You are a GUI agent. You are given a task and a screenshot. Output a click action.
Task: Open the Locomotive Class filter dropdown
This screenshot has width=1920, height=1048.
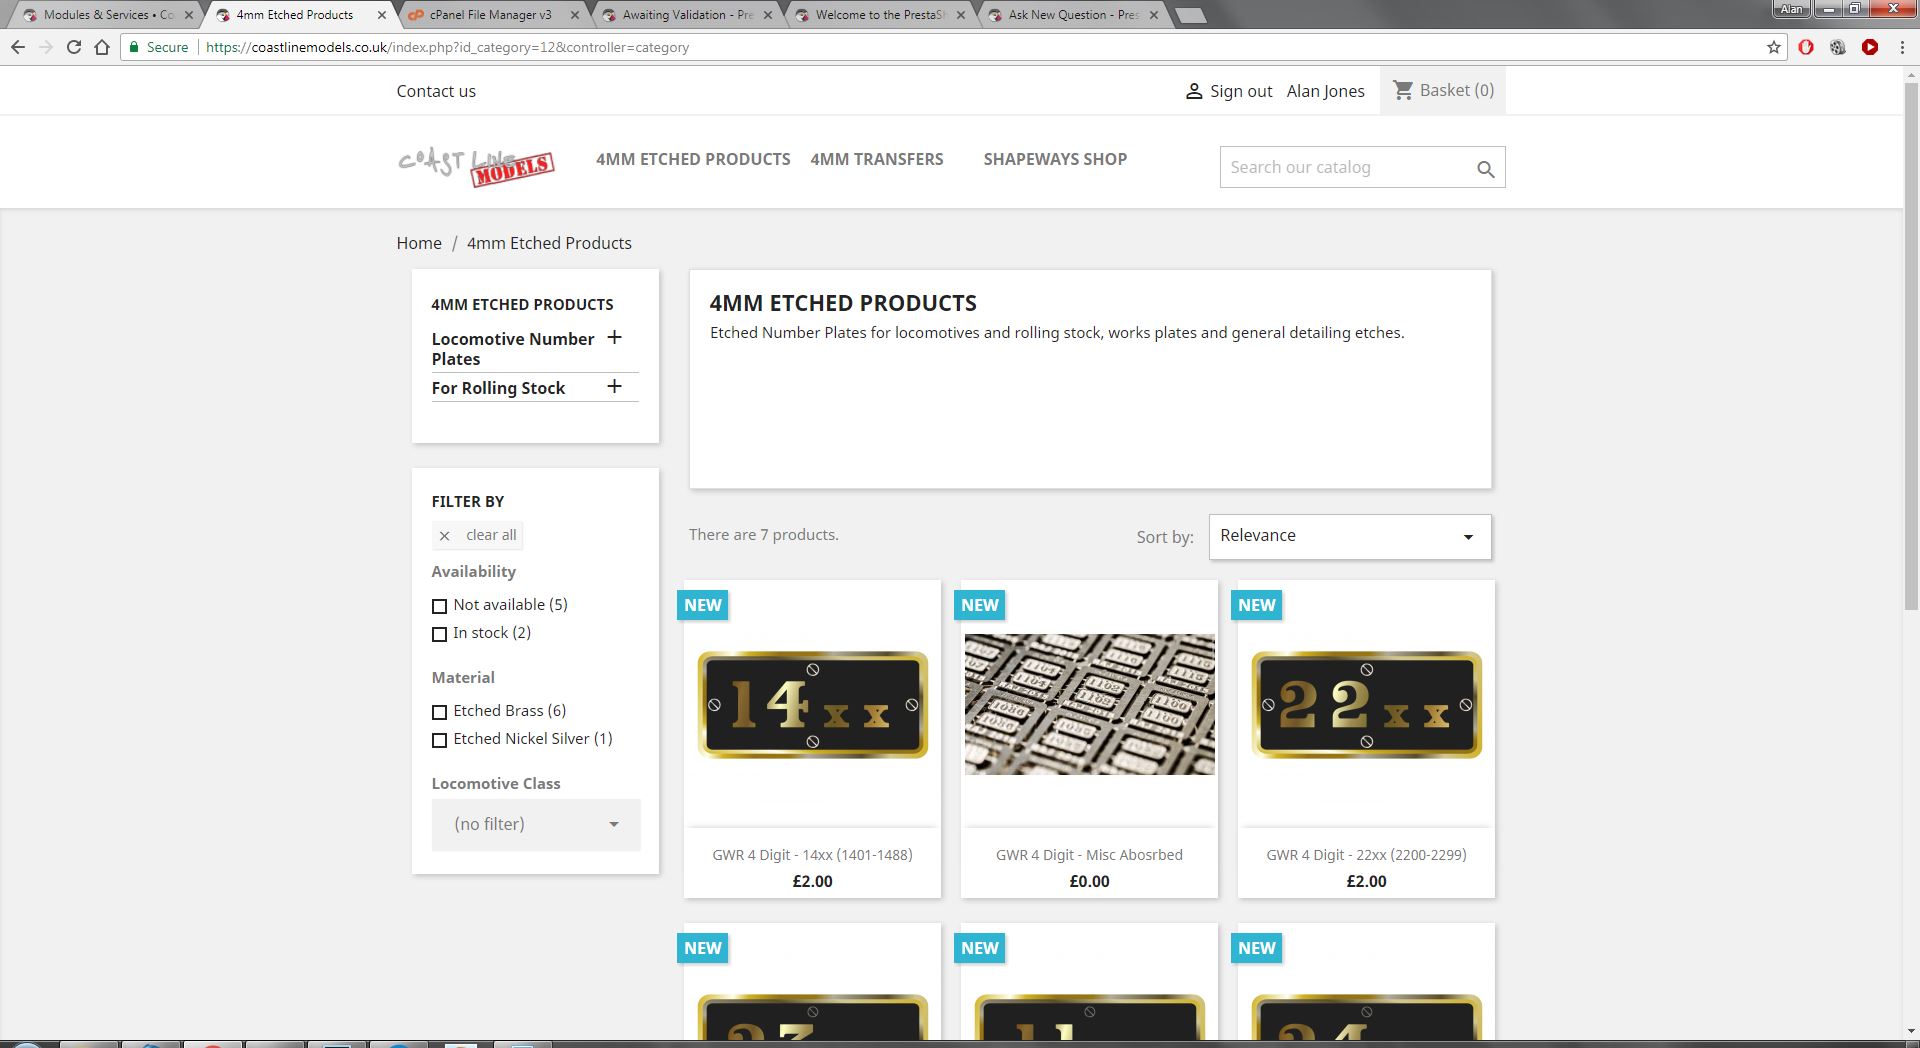[536, 824]
